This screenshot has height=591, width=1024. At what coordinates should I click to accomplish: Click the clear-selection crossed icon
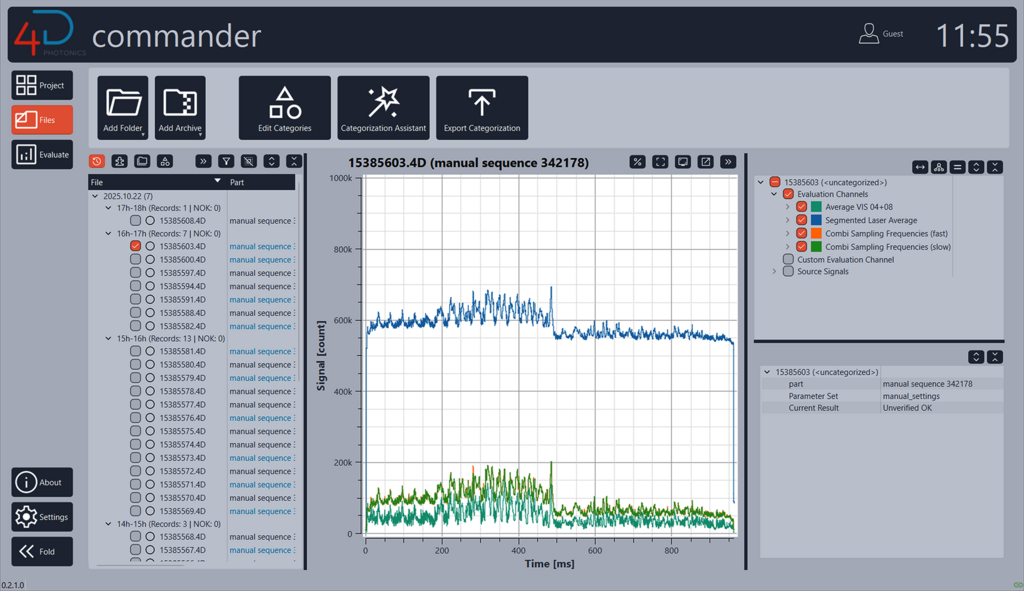[x=249, y=161]
